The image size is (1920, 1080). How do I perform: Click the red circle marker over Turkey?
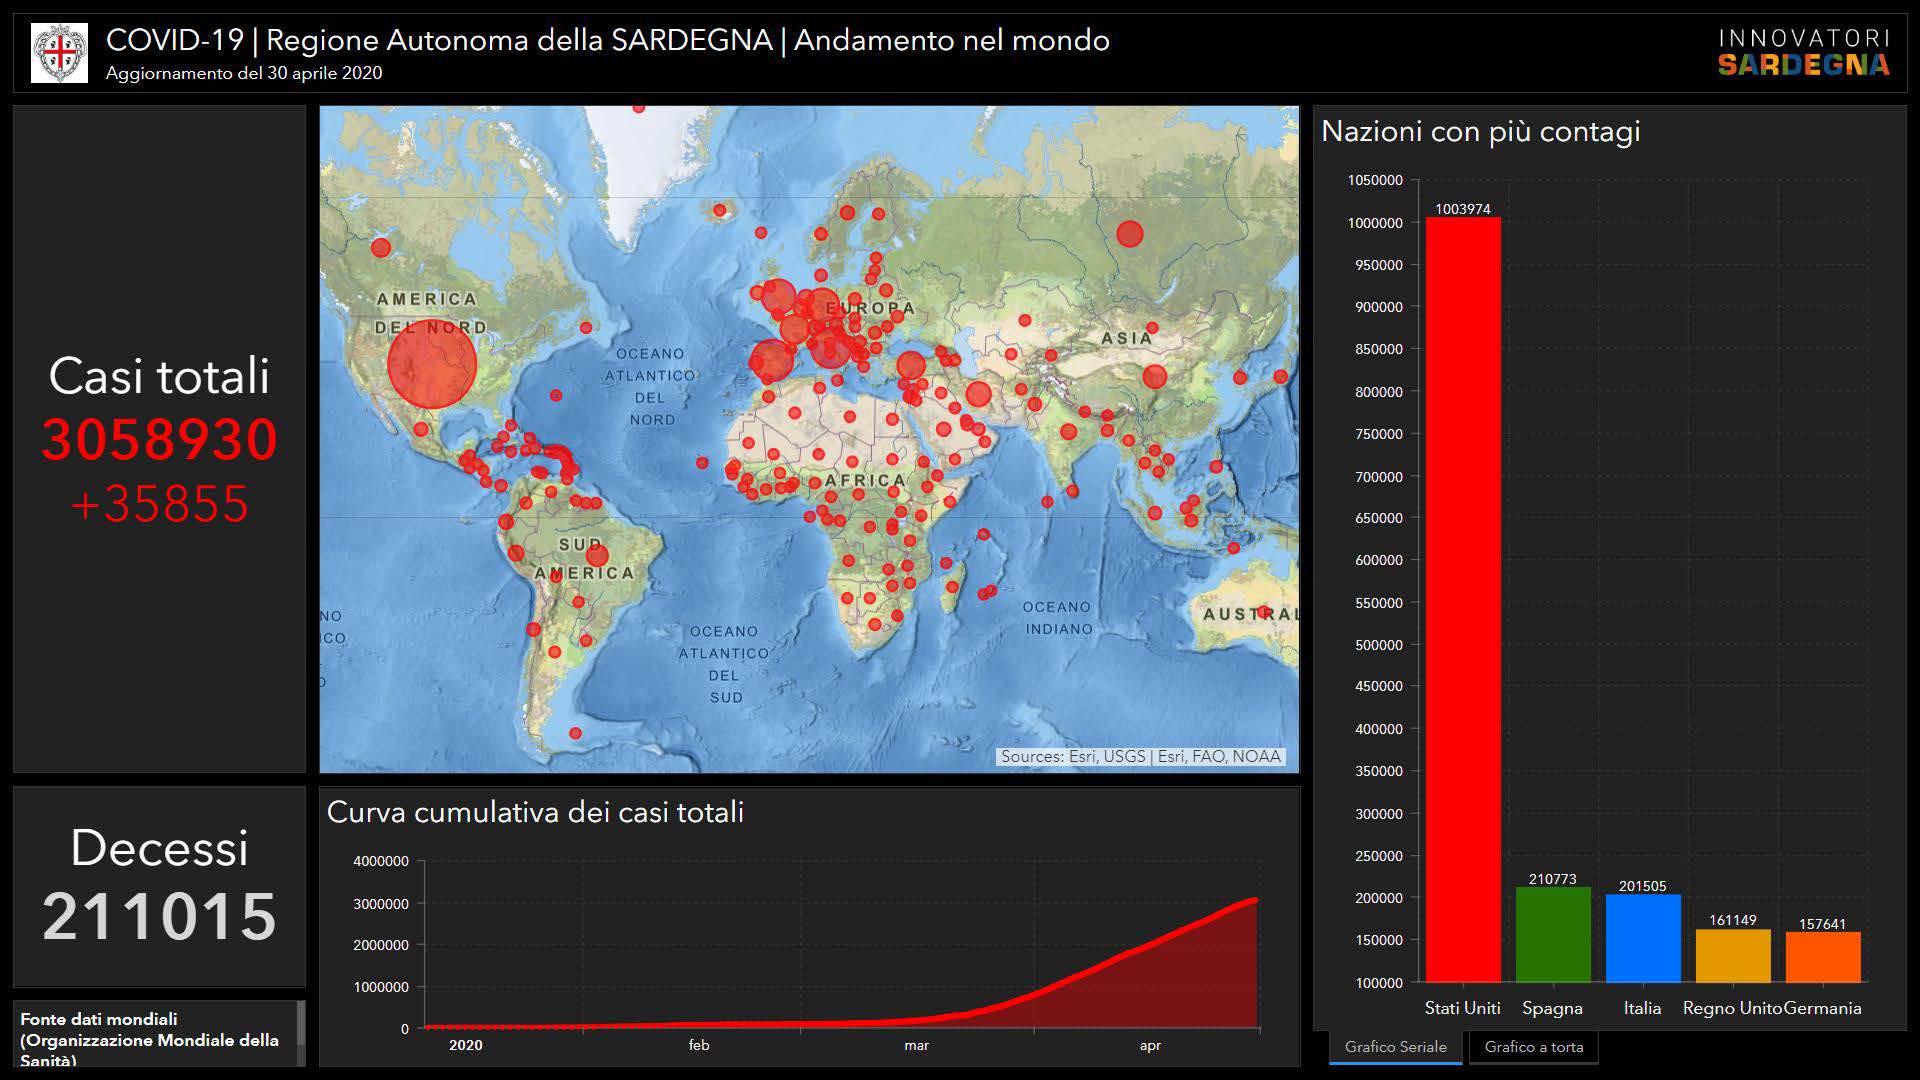tap(910, 365)
